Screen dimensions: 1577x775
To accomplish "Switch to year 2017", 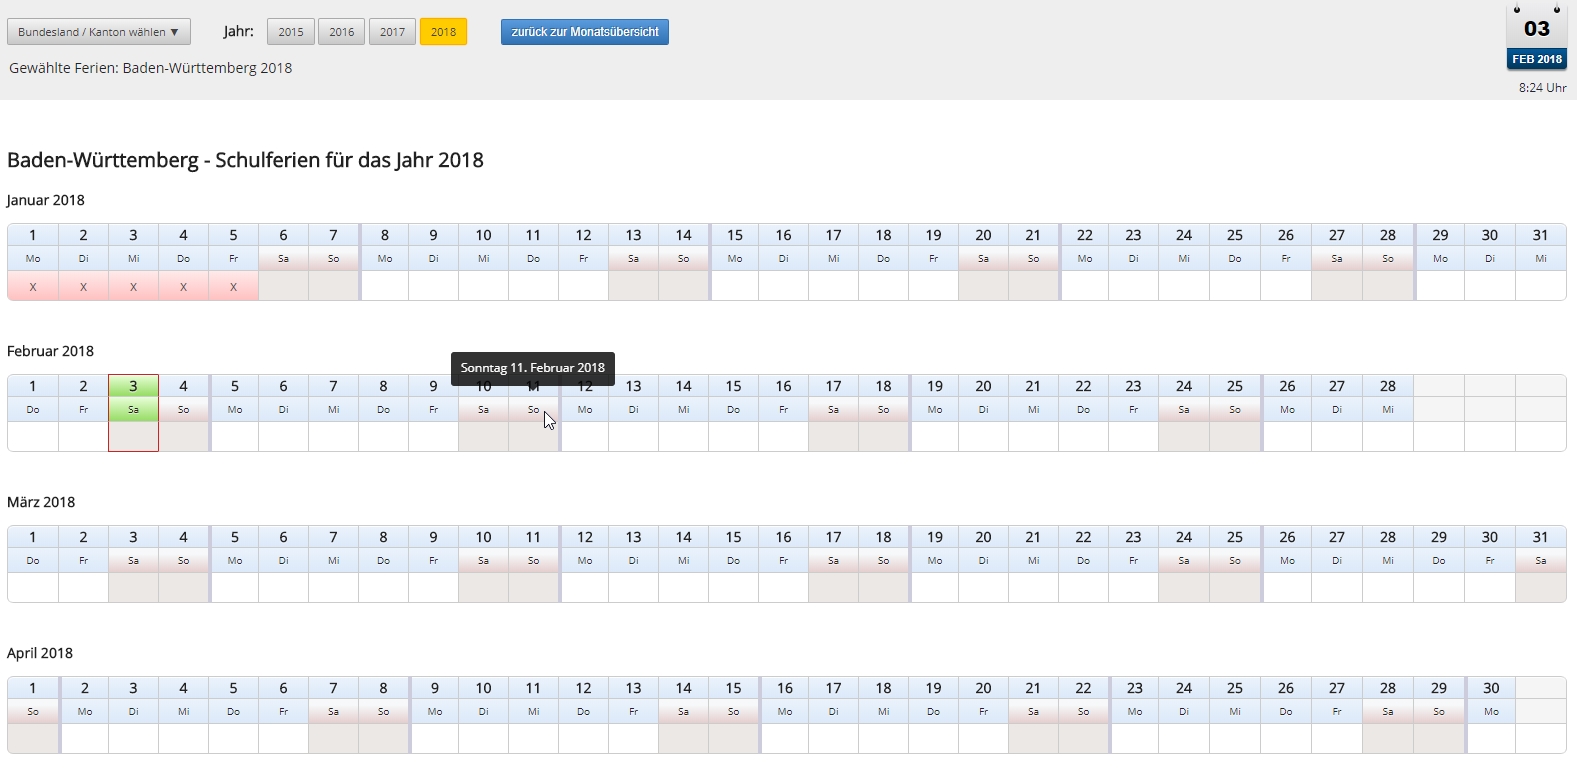I will click(393, 32).
